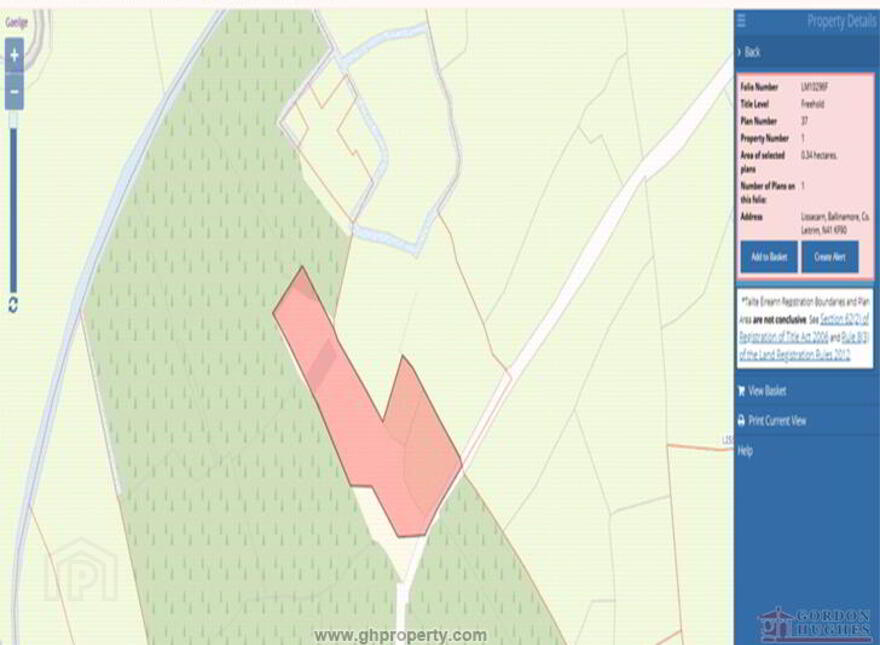Click the Create Alert button

[x=830, y=257]
